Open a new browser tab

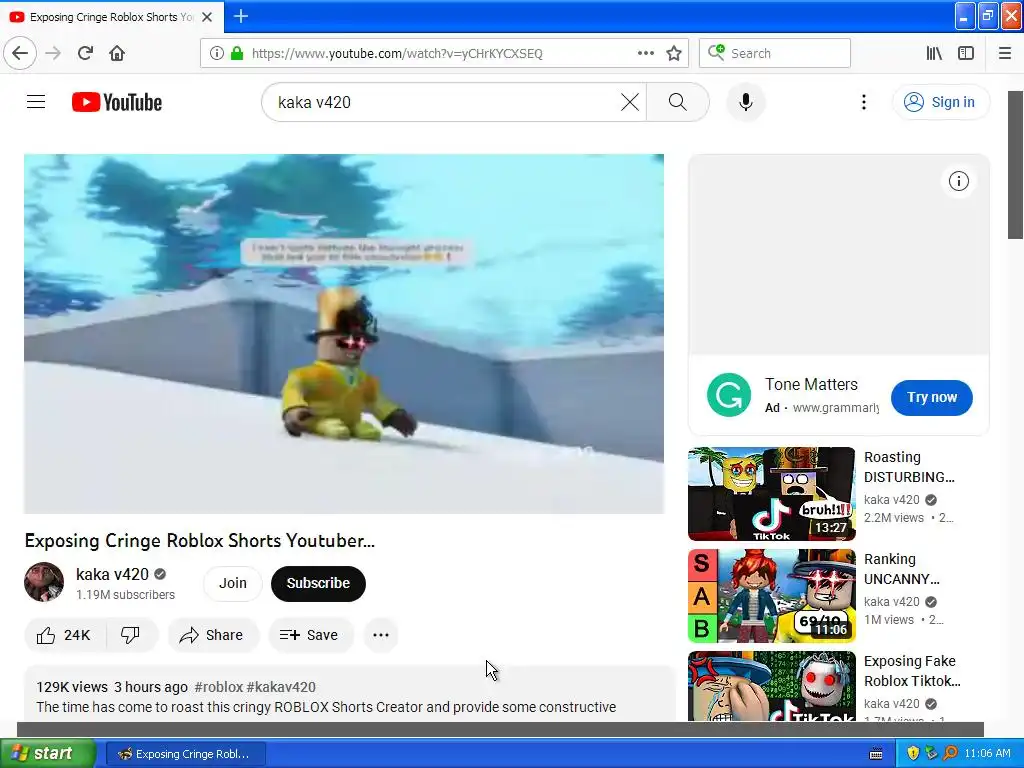[240, 16]
